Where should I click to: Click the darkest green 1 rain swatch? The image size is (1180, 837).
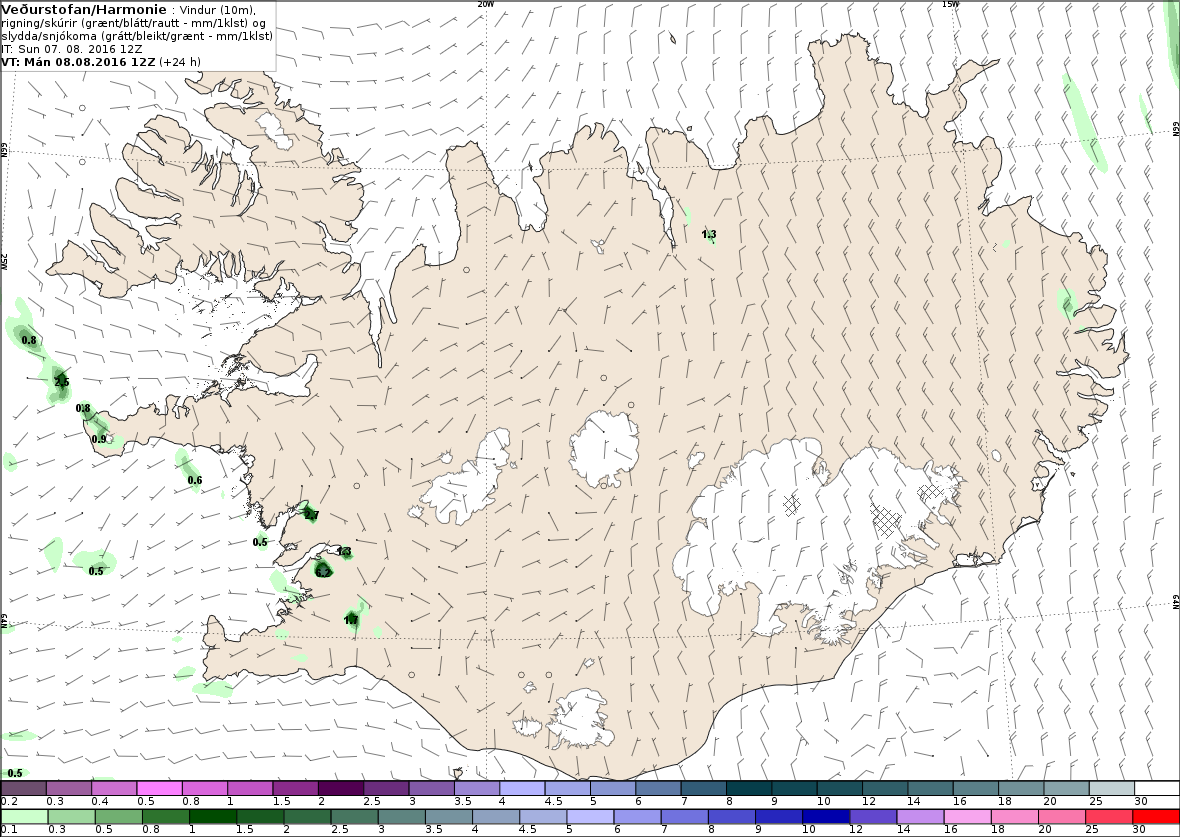click(x=212, y=816)
